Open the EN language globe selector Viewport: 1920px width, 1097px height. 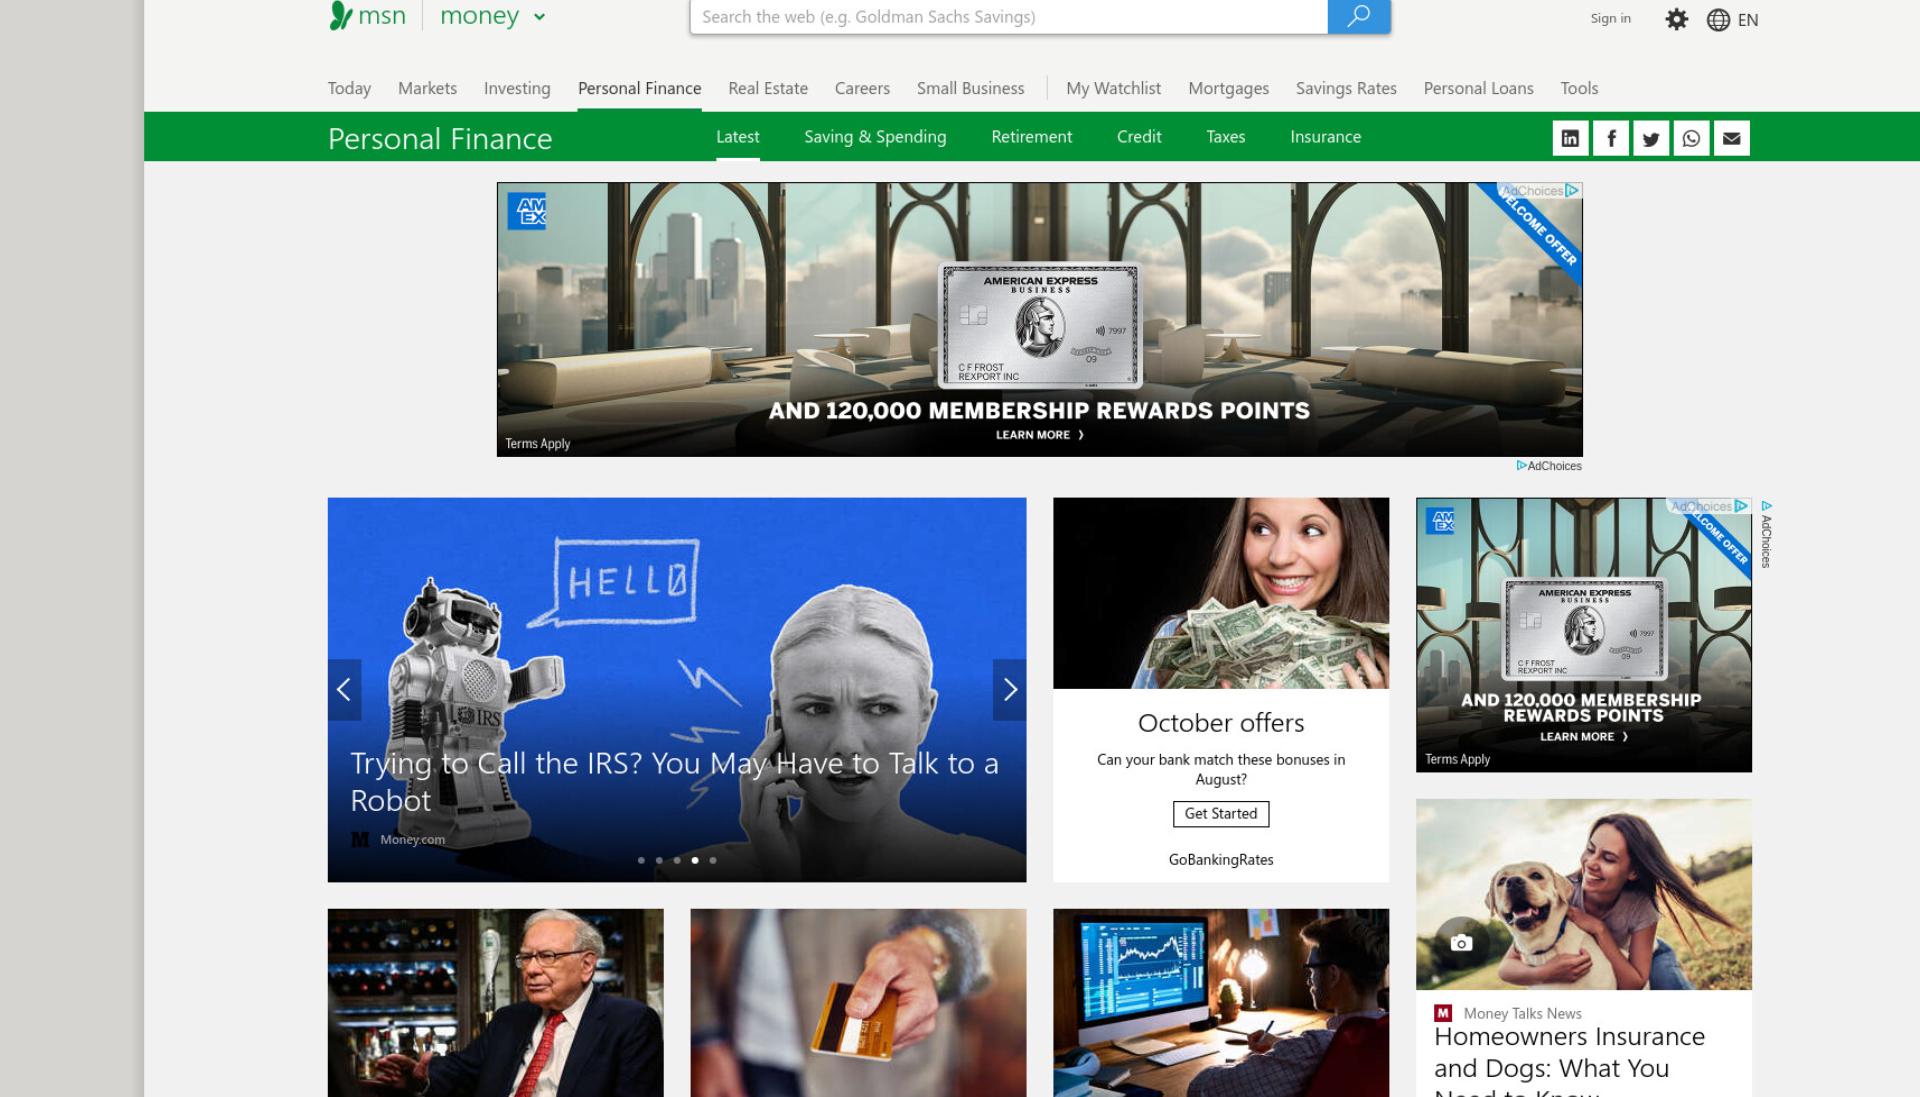(1732, 19)
